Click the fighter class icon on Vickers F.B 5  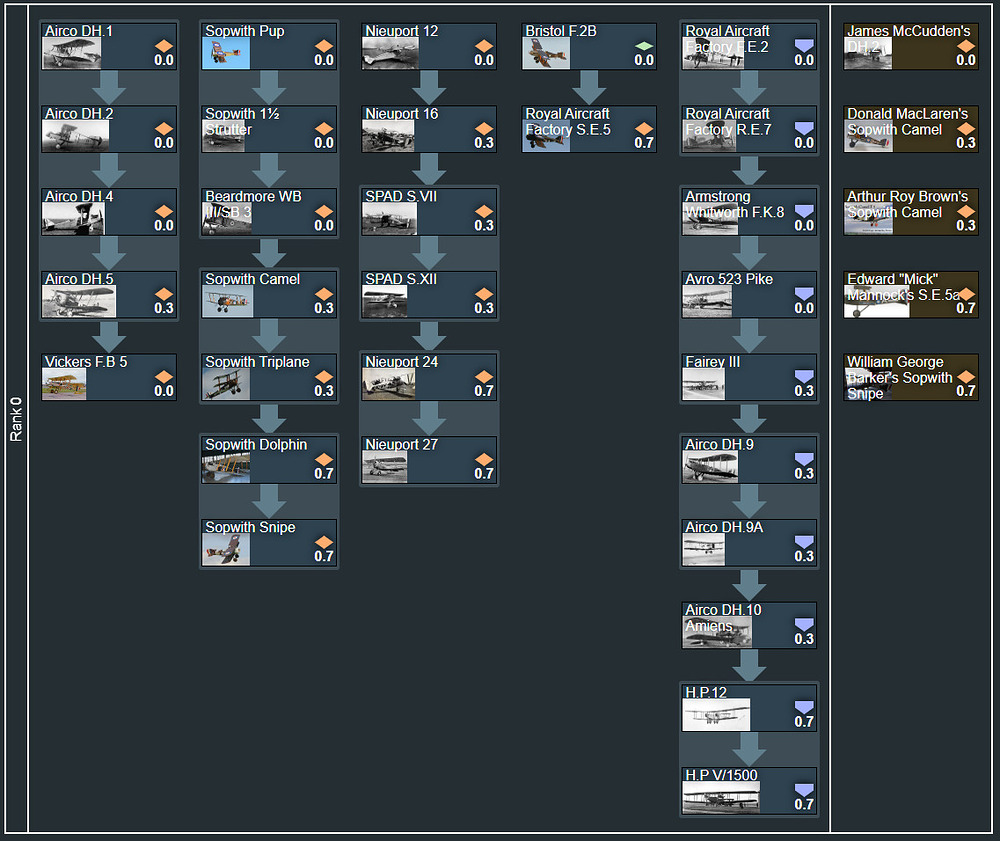(x=164, y=377)
